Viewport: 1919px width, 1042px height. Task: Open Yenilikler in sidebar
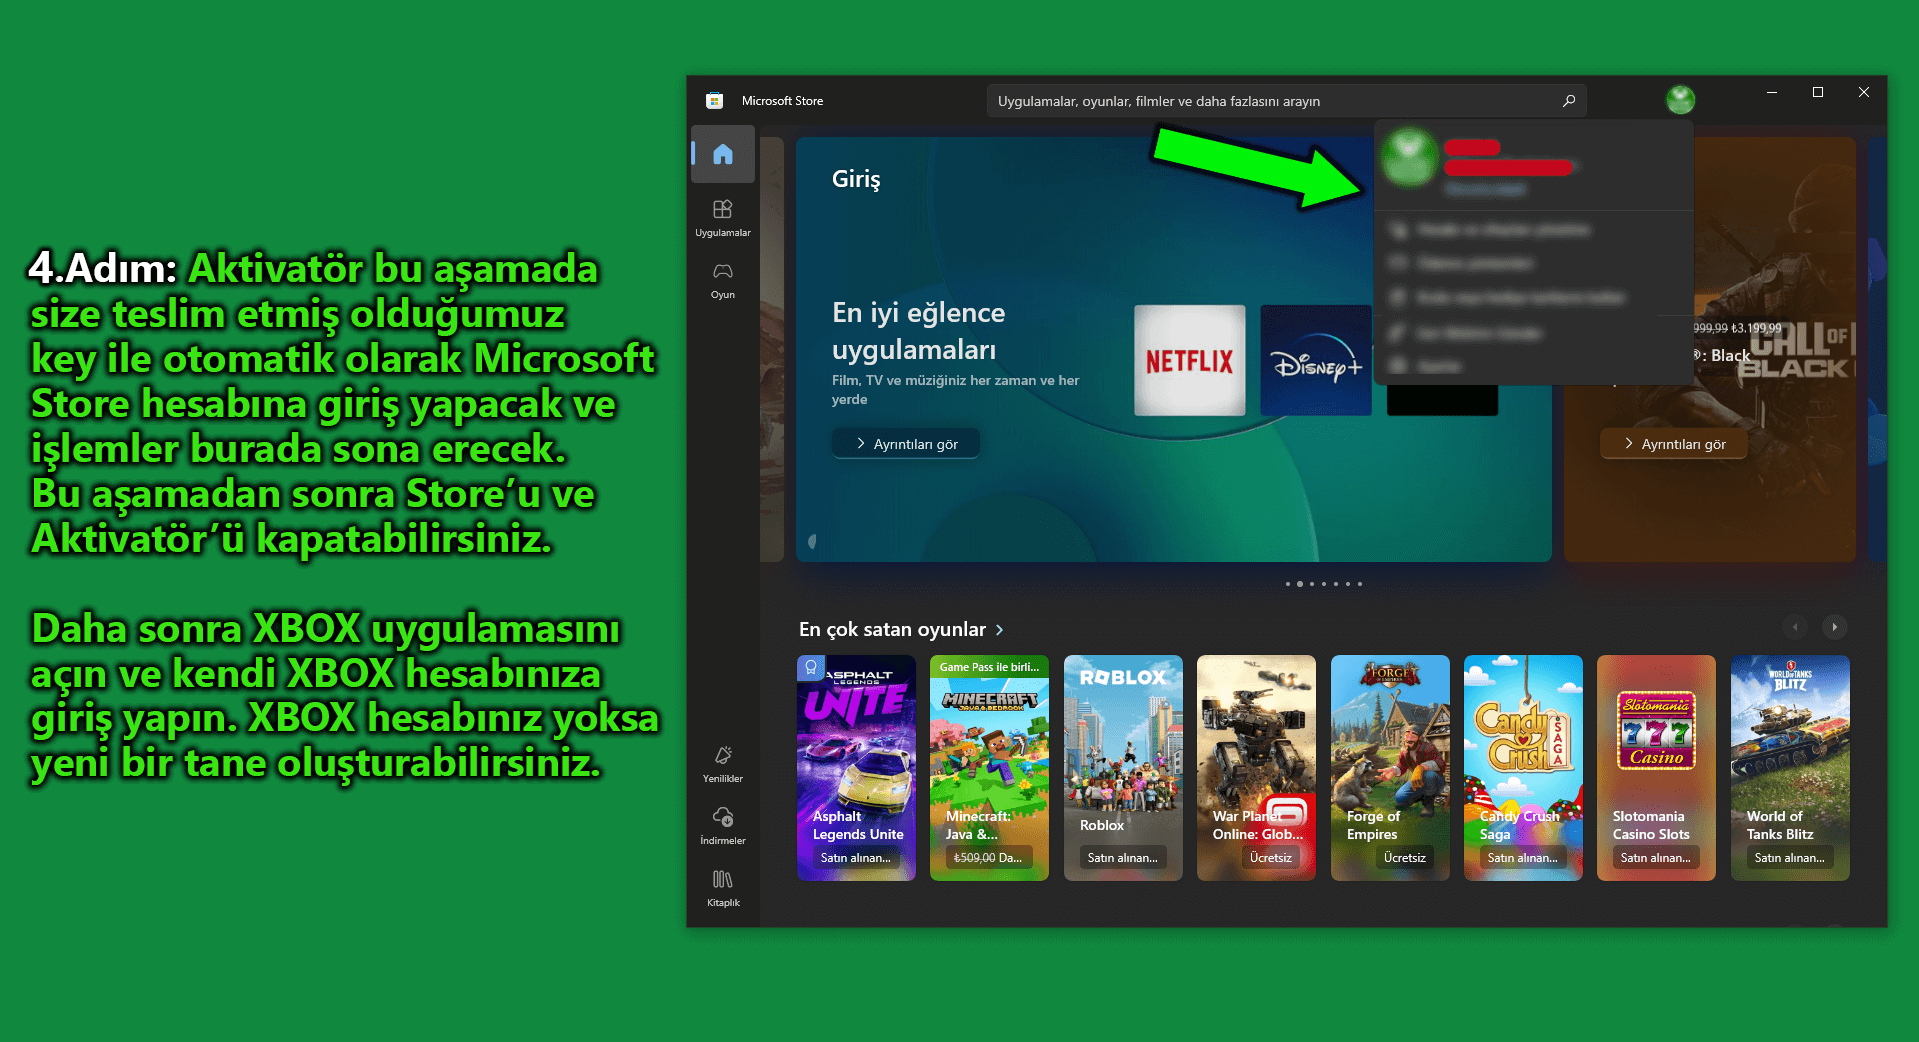[x=722, y=763]
